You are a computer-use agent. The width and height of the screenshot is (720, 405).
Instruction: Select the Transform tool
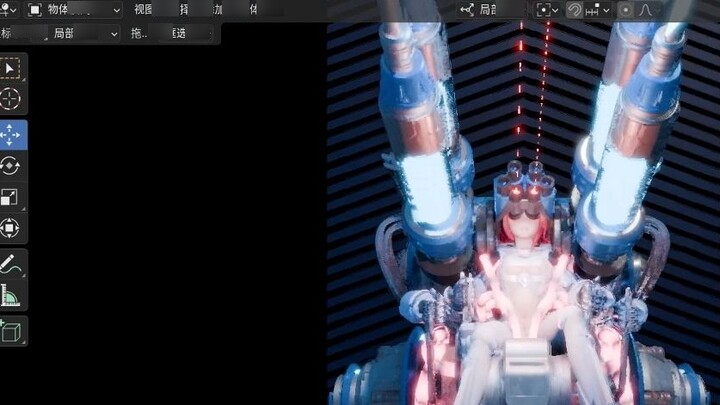[11, 228]
